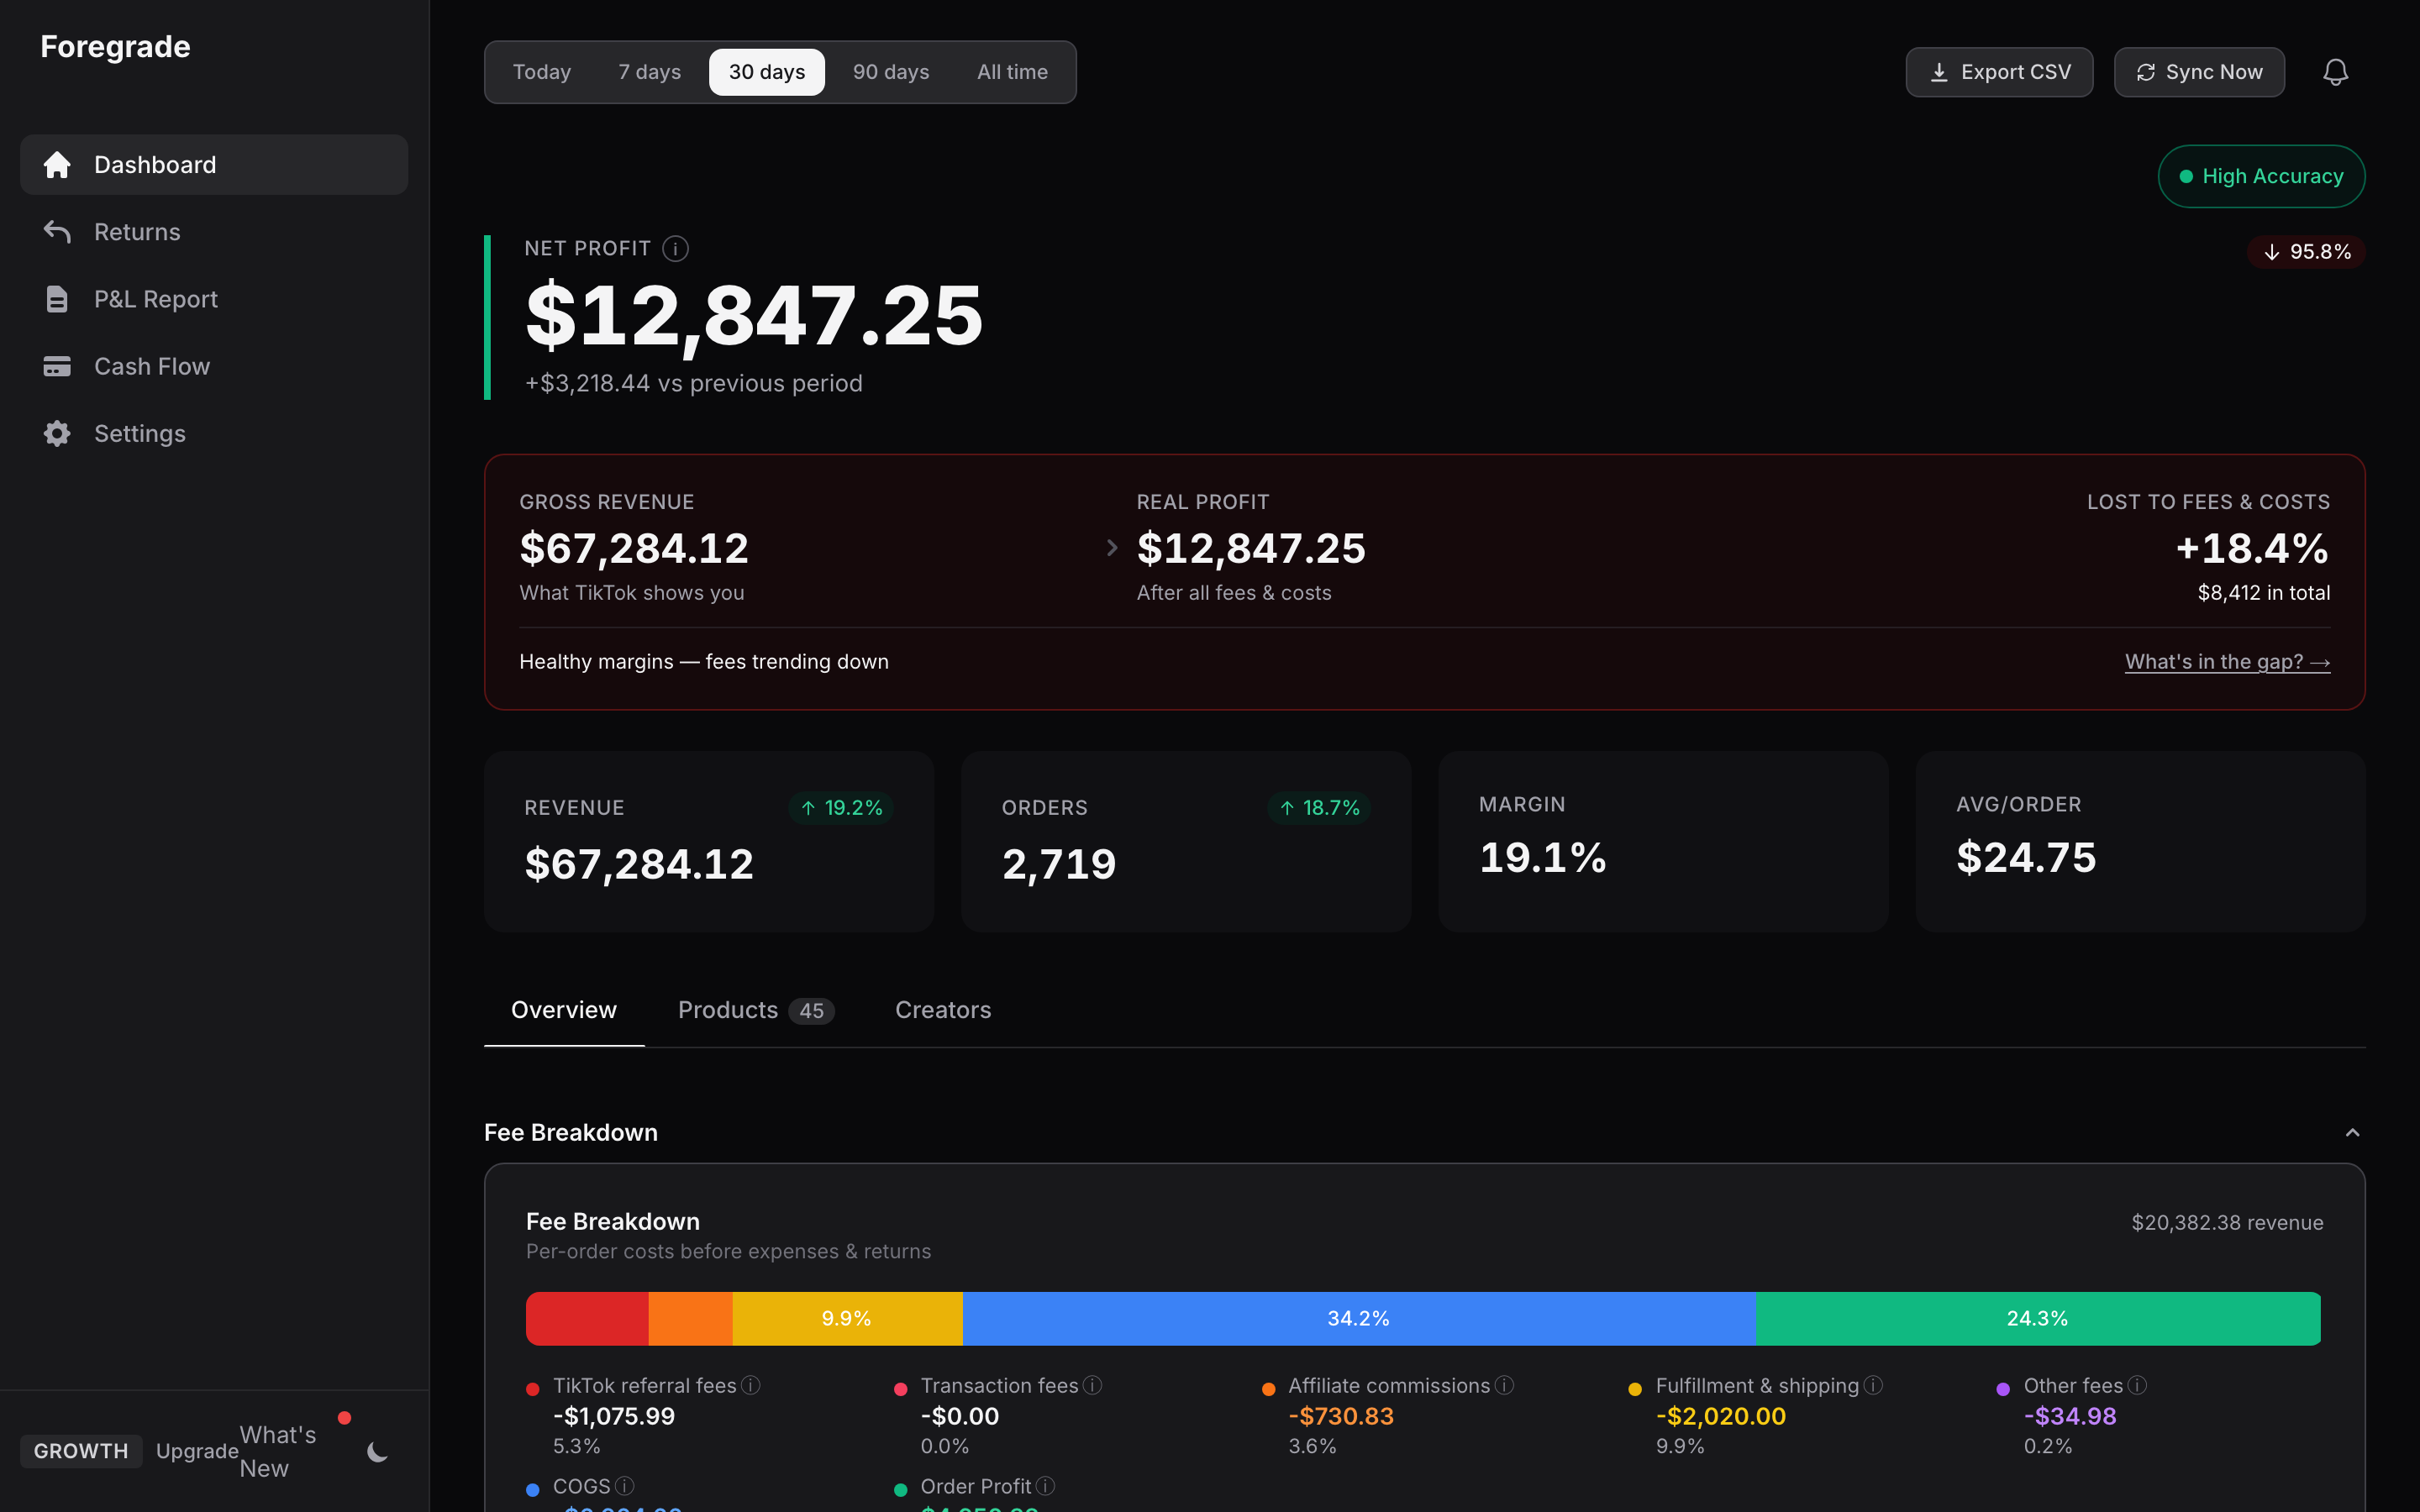Click the Settings gear icon
2420x1512 pixels.
coord(57,433)
